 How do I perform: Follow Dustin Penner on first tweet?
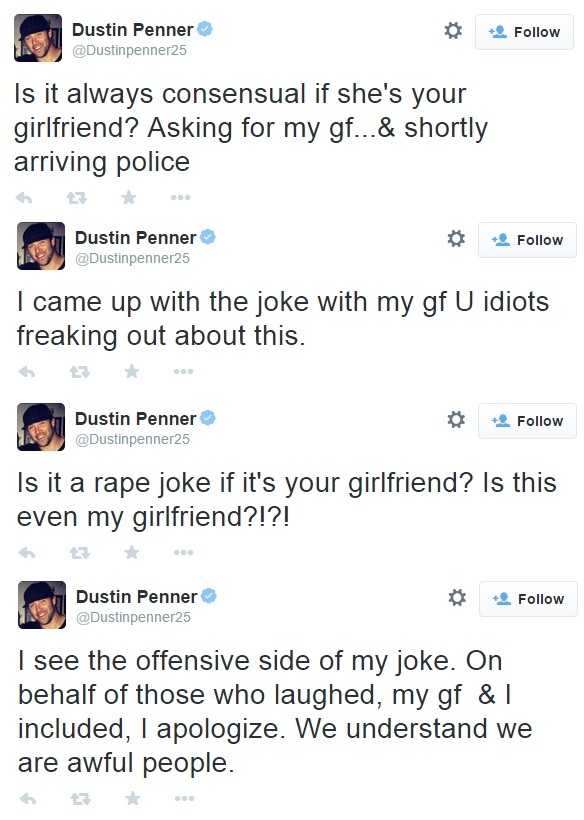524,32
